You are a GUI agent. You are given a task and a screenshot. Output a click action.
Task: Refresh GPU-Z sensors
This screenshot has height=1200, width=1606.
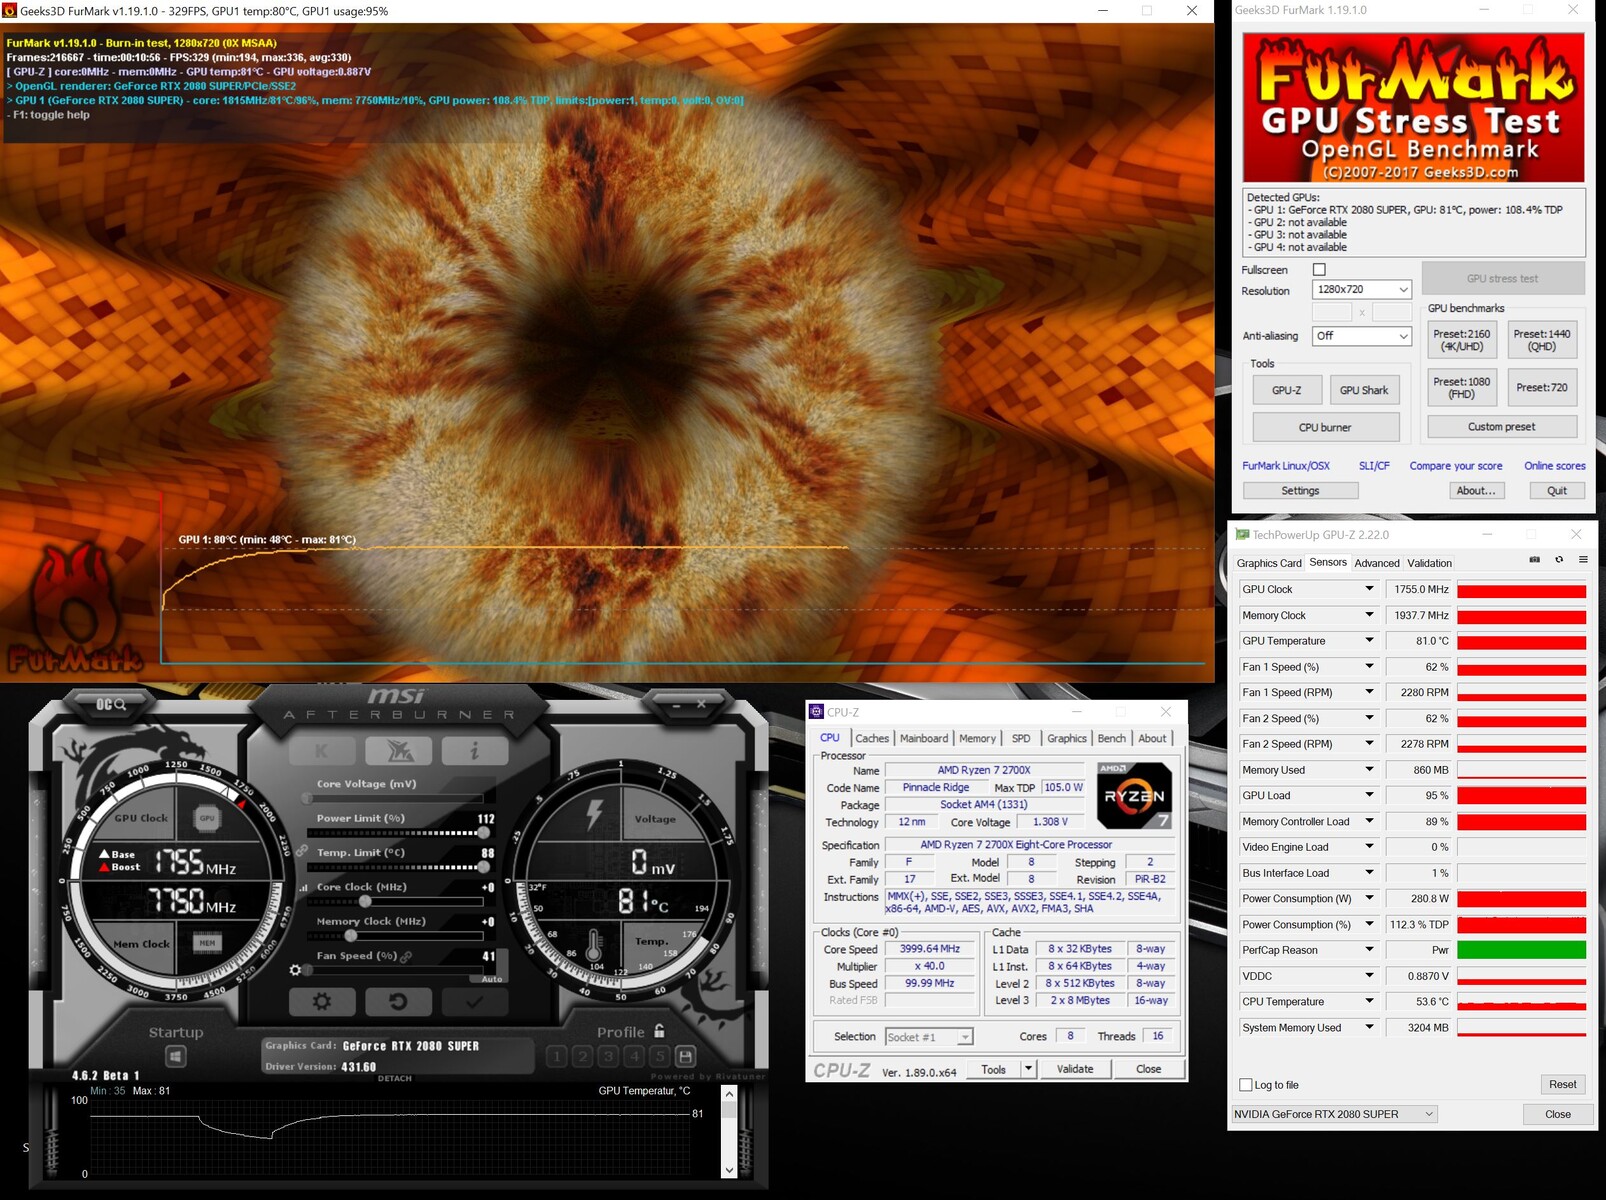(1559, 560)
